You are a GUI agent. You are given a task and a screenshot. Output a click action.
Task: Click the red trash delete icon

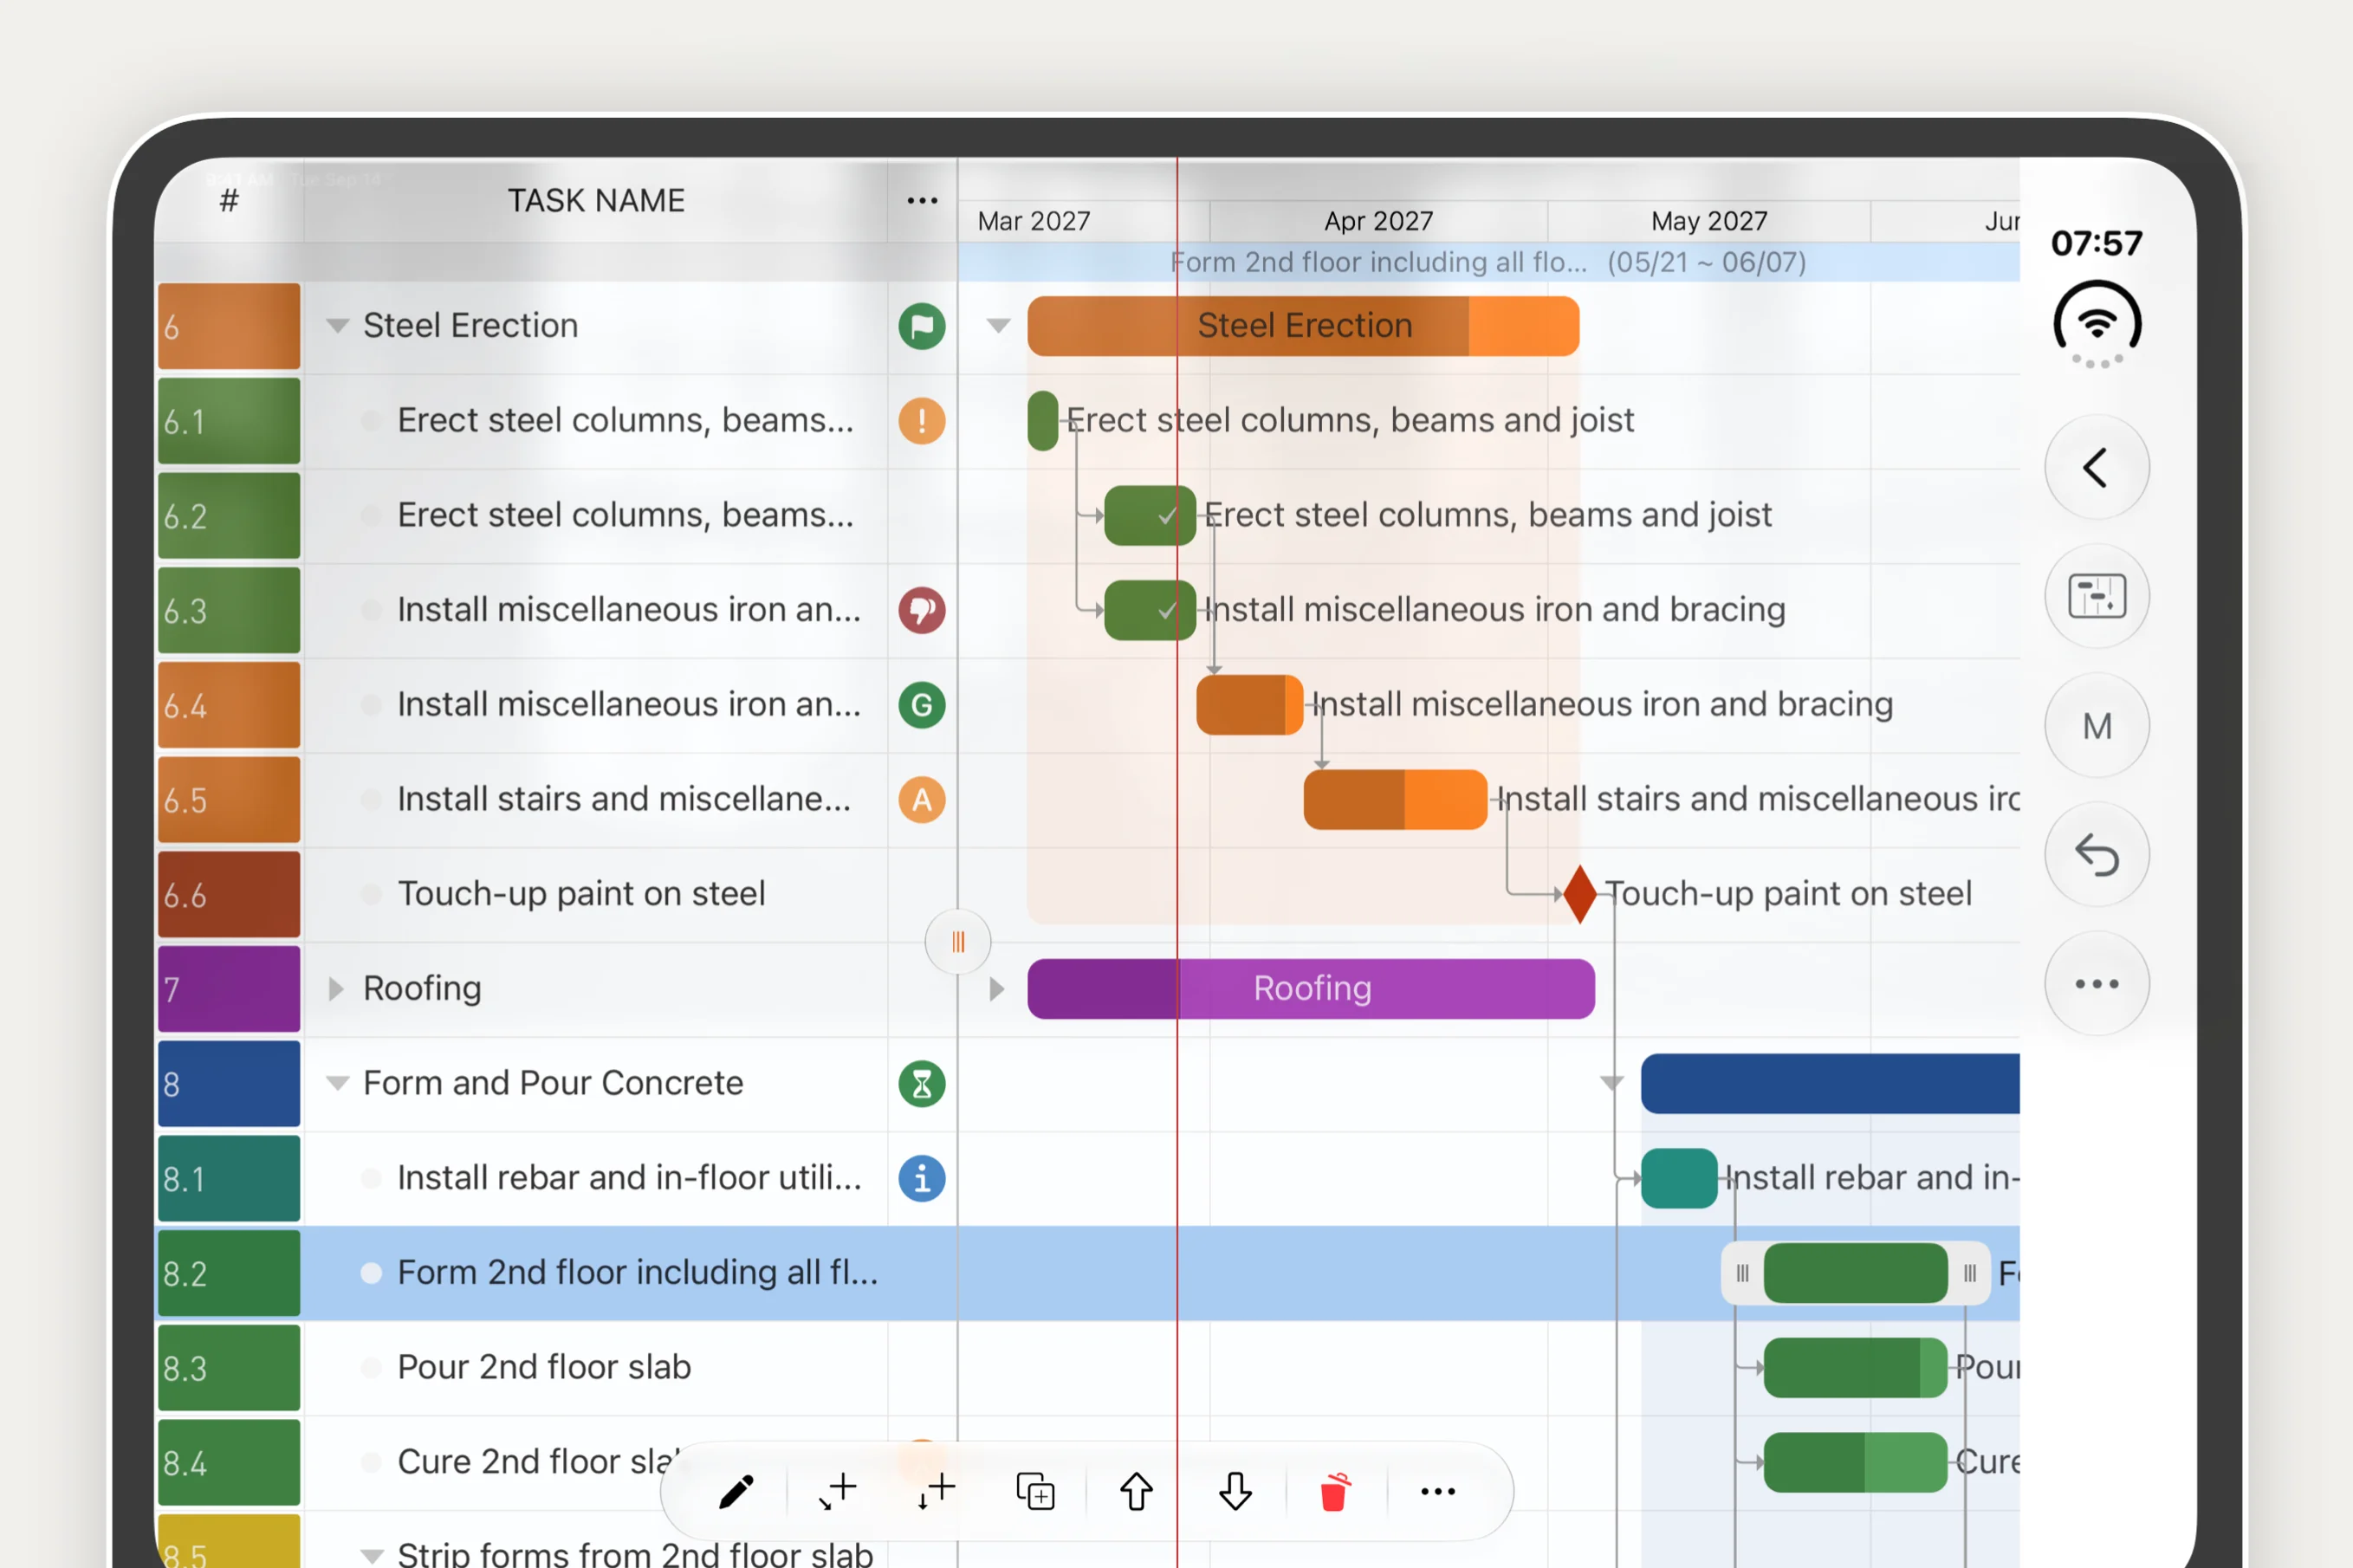coord(1334,1491)
